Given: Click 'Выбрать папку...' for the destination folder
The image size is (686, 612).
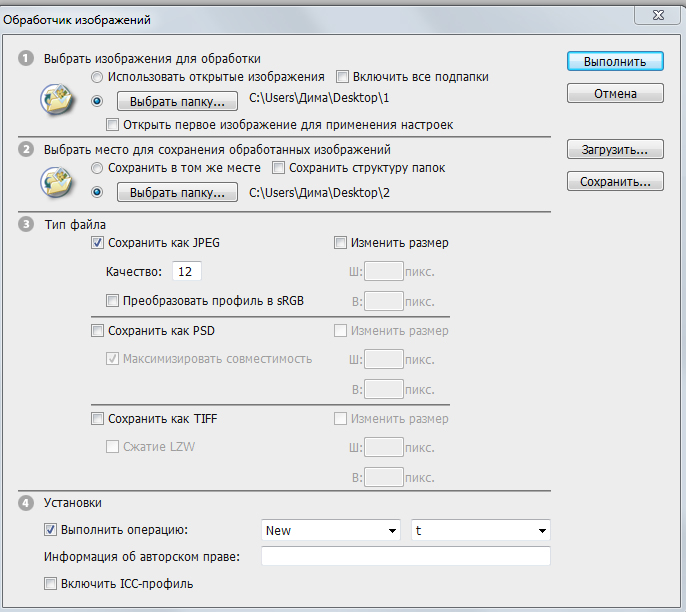Looking at the screenshot, I should [177, 192].
